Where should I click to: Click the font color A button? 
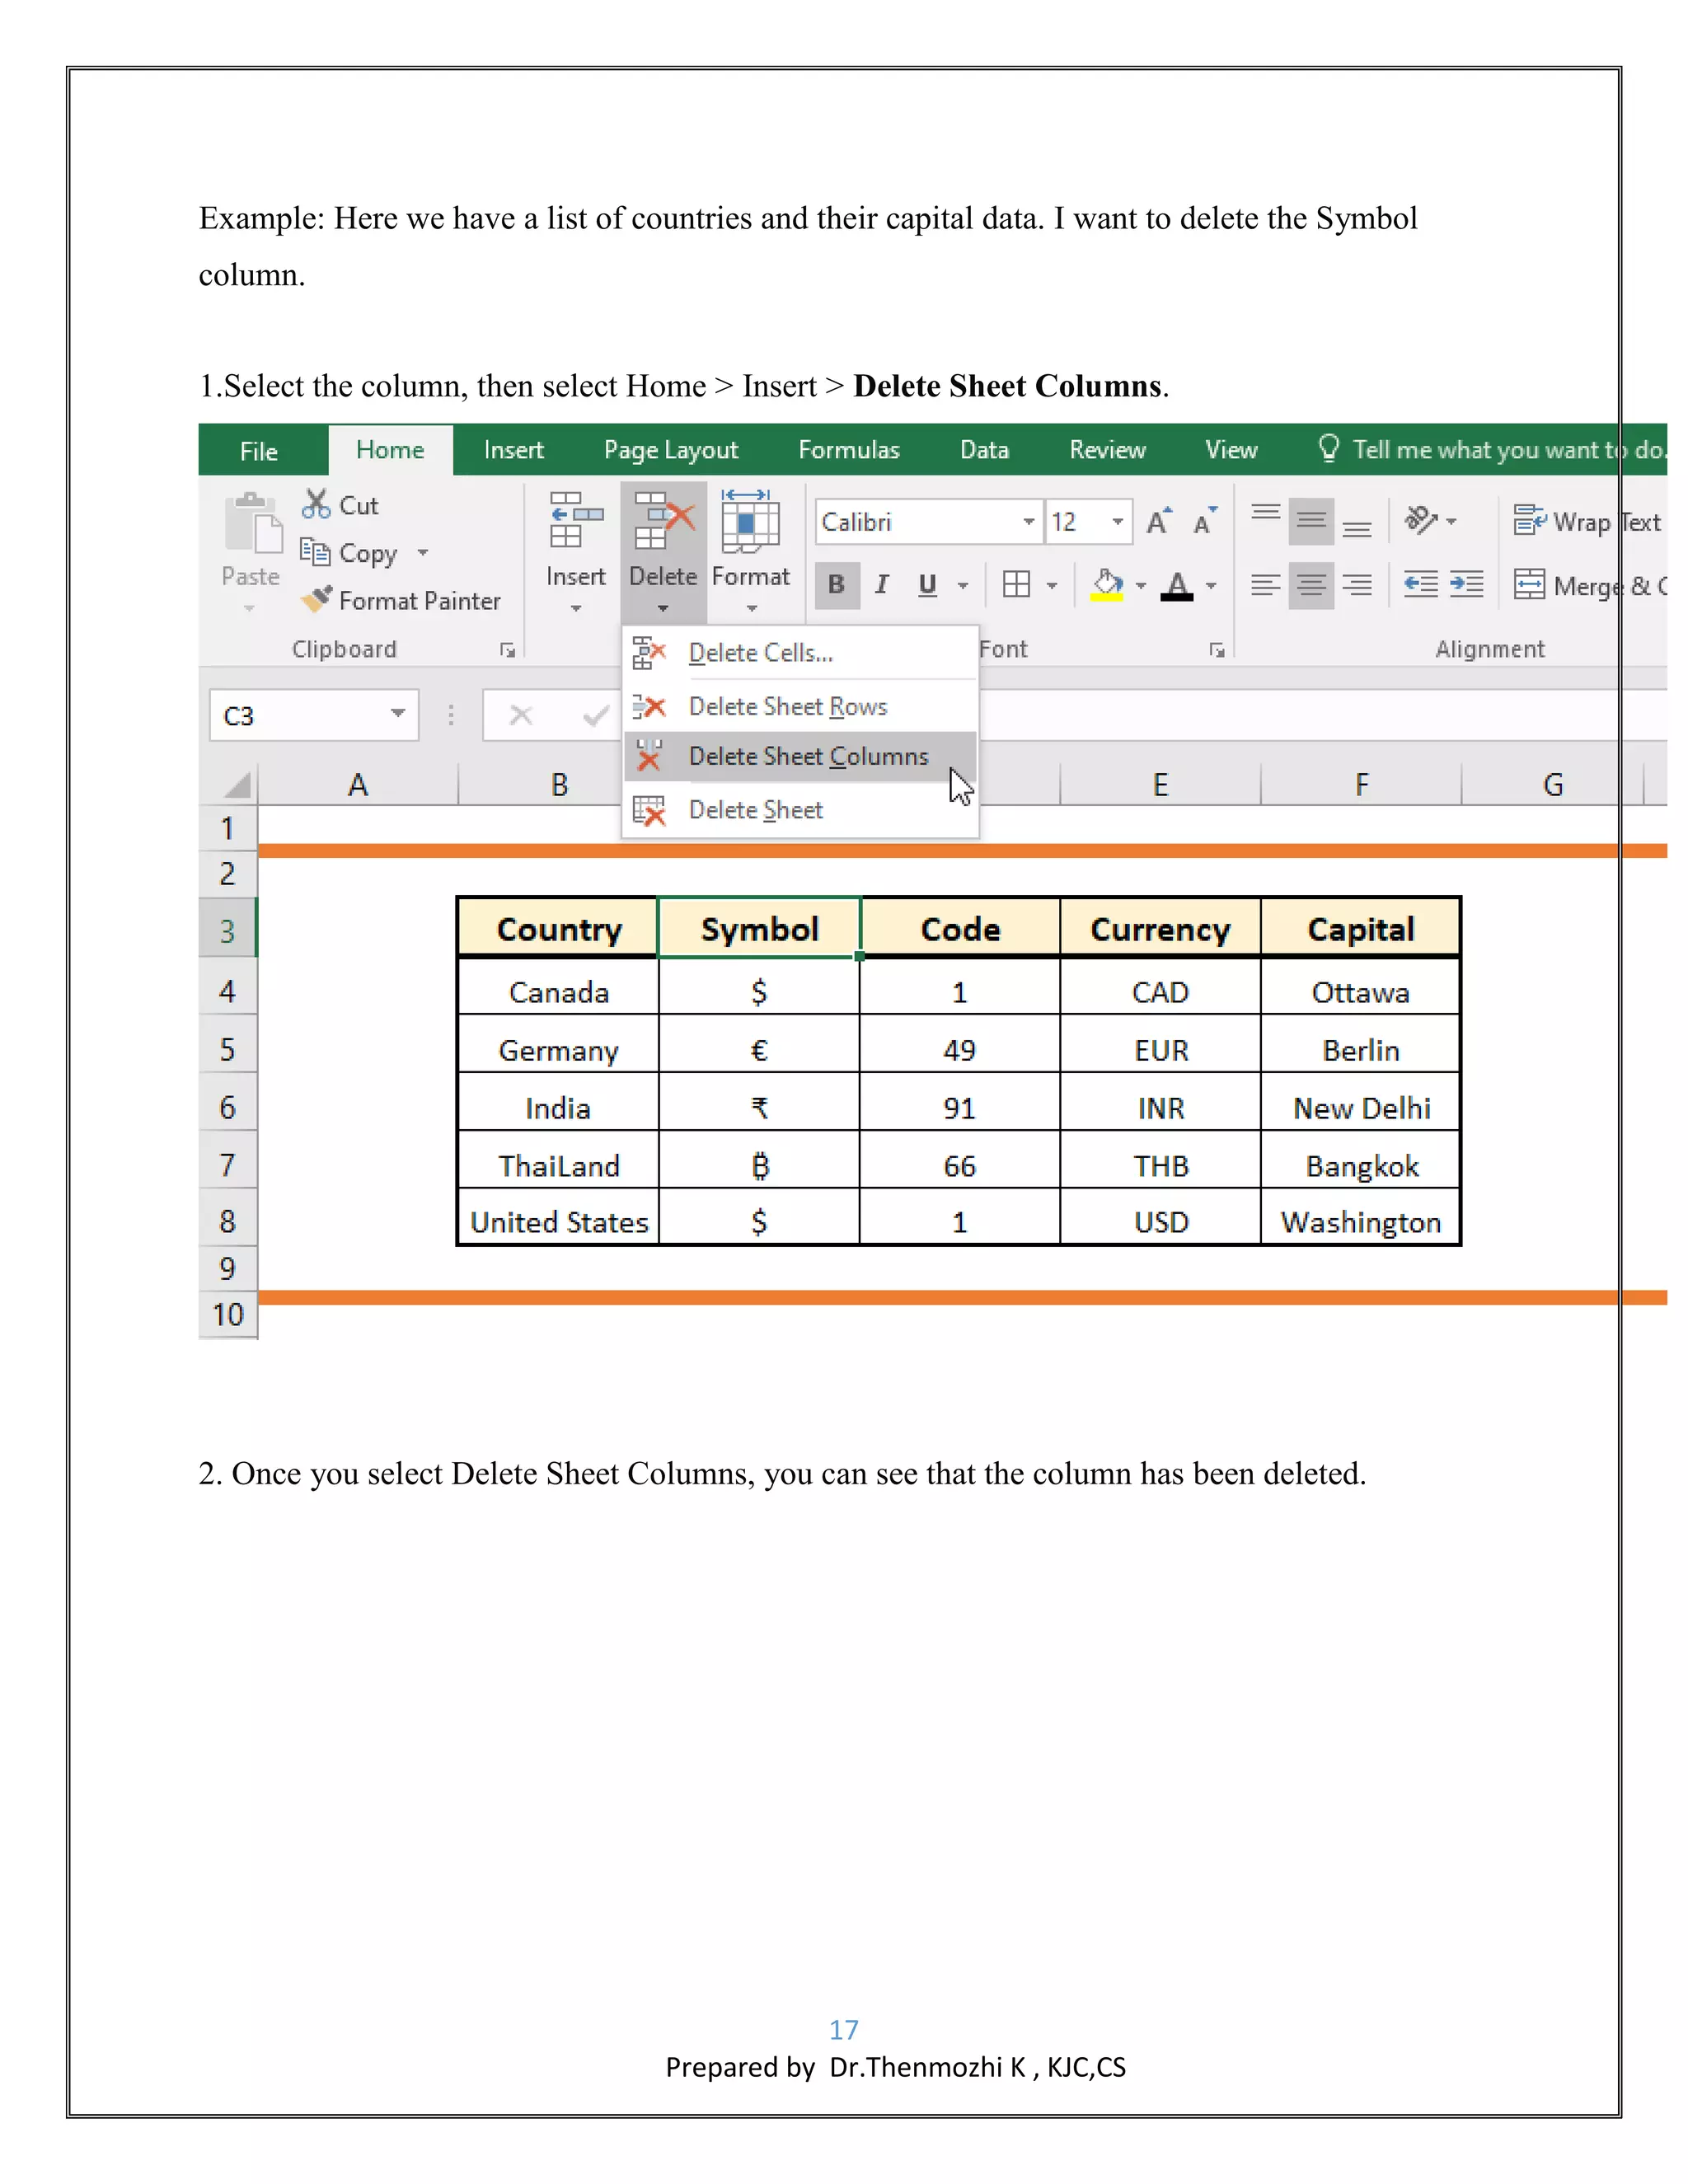1177,584
